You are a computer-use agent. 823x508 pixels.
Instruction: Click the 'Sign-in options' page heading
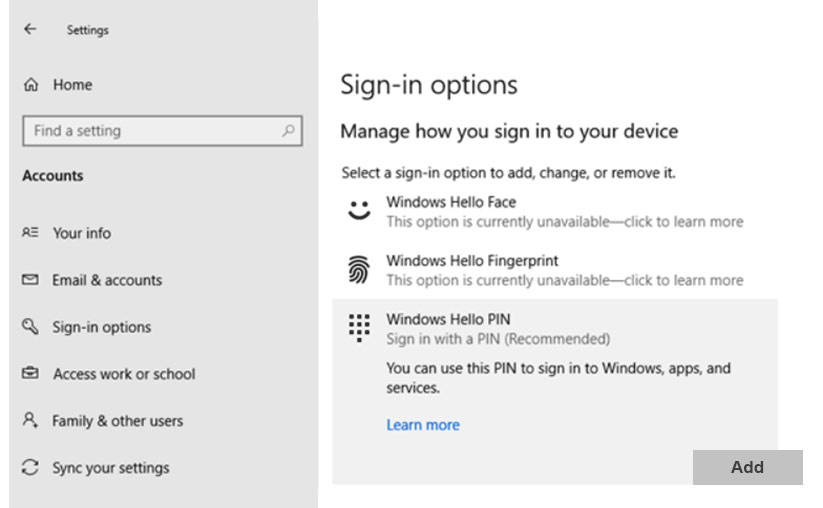tap(429, 84)
